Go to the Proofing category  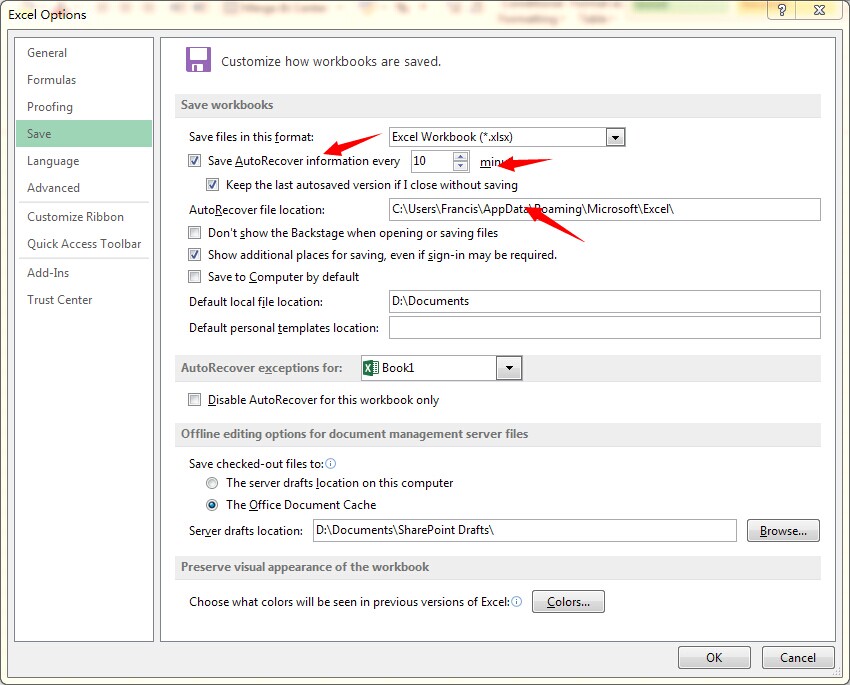coord(84,107)
